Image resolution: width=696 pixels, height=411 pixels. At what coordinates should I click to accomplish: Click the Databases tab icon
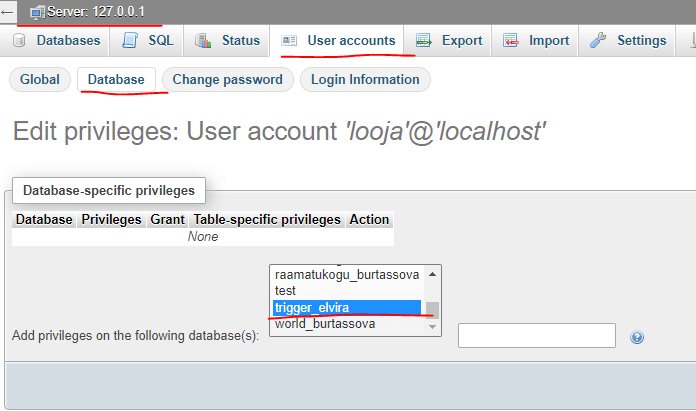pos(20,41)
